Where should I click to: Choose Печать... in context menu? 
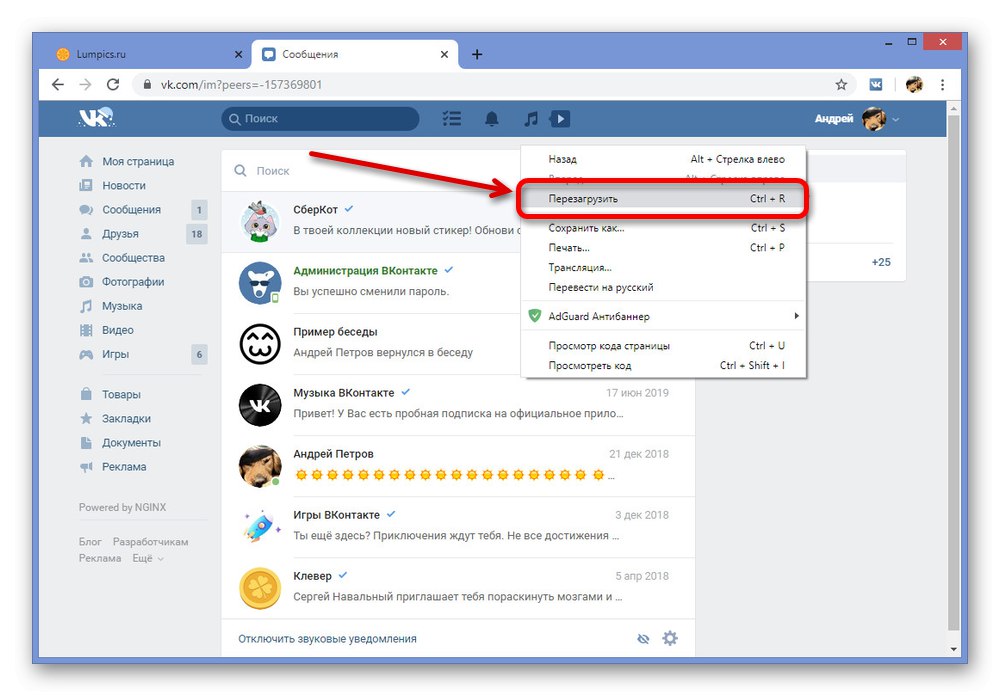tap(663, 248)
